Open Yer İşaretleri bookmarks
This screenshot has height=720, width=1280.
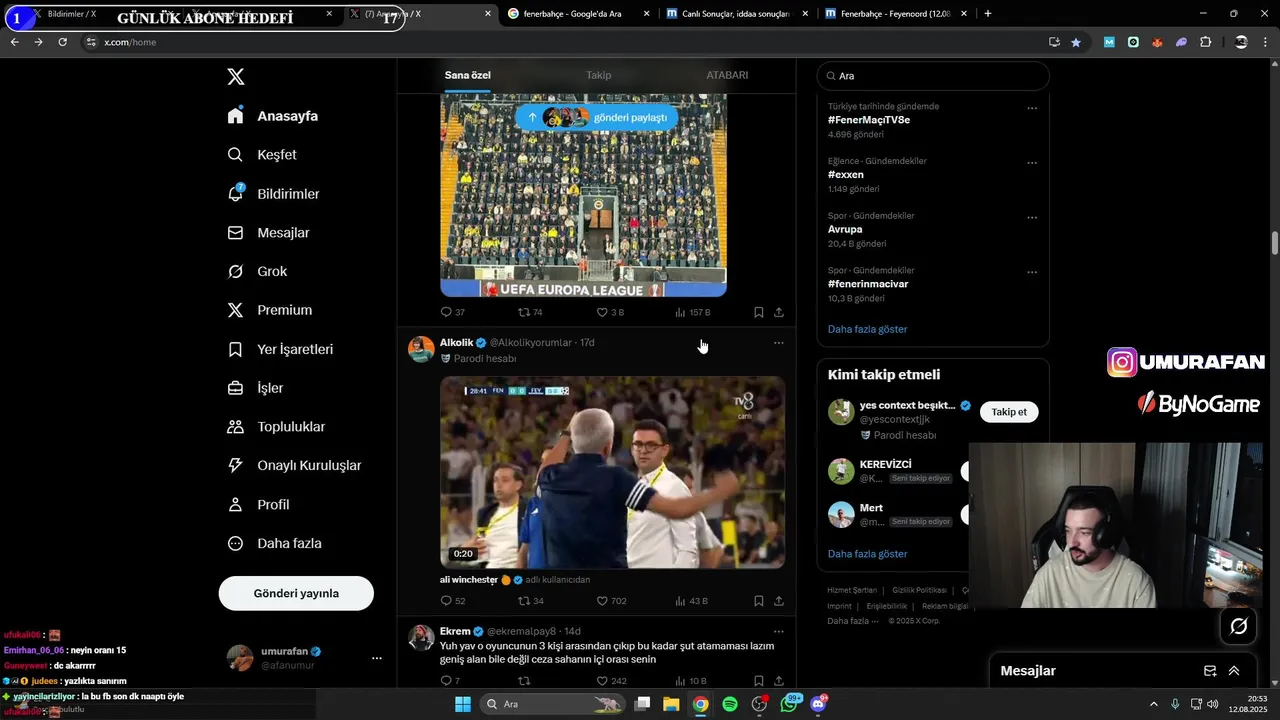[280, 349]
